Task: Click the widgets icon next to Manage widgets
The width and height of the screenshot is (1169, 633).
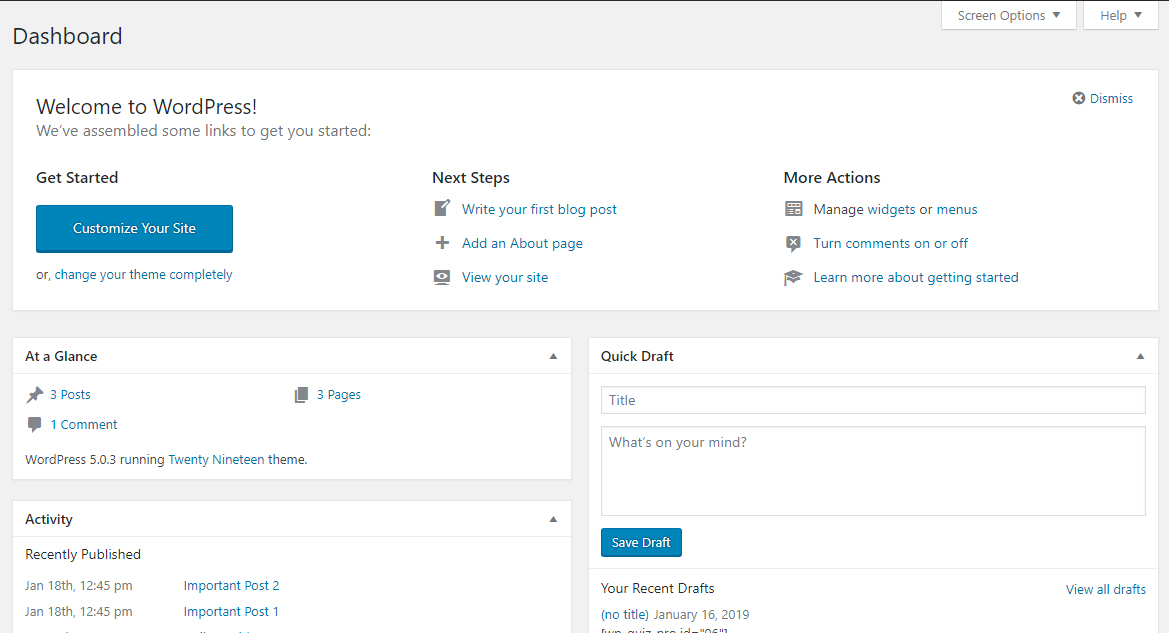Action: pyautogui.click(x=794, y=209)
